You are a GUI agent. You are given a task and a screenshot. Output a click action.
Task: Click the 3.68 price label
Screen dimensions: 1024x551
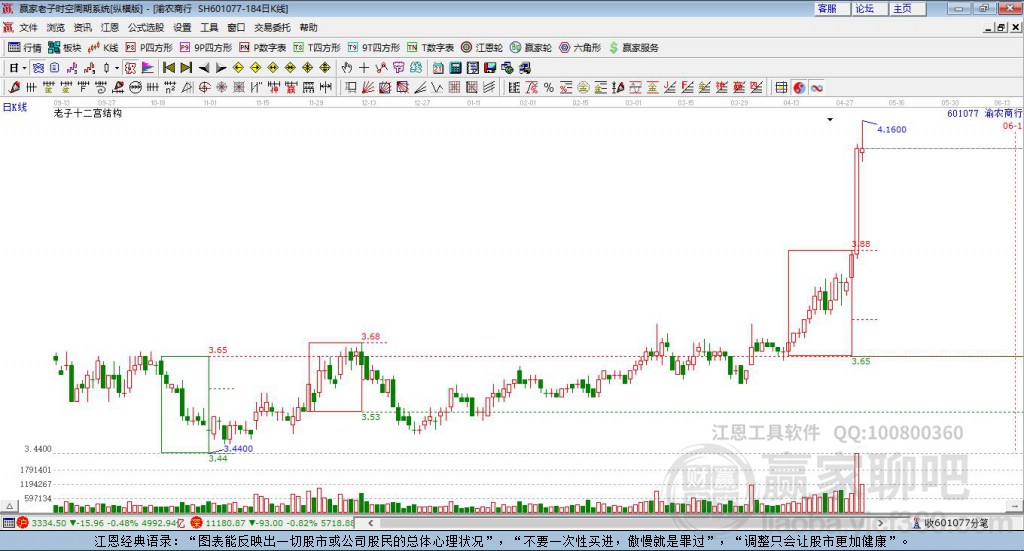tap(370, 337)
